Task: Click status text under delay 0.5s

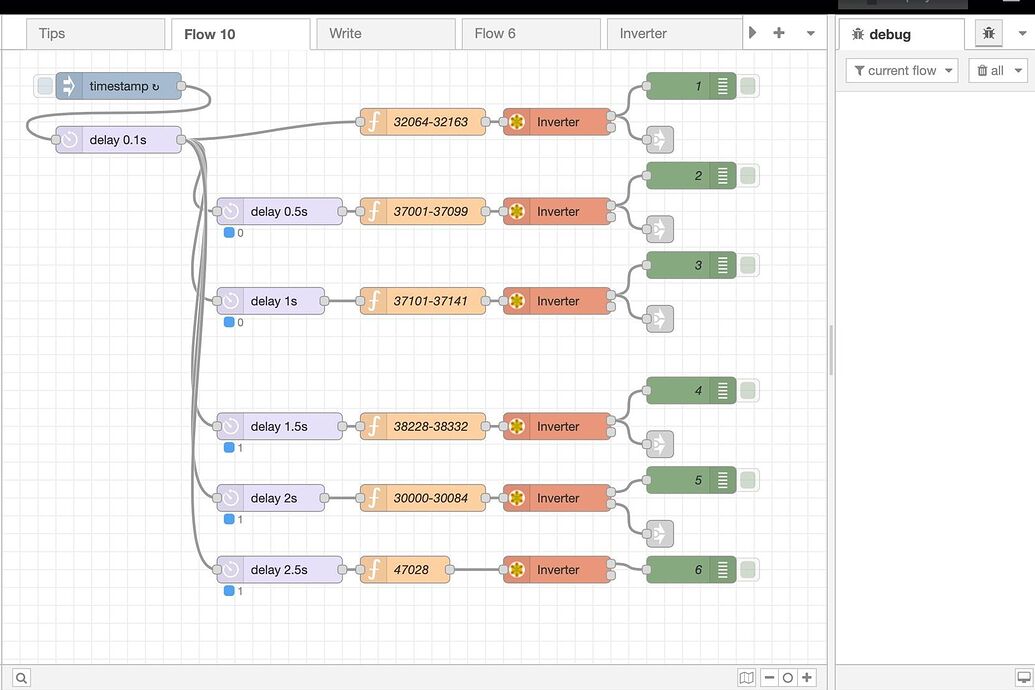Action: click(x=240, y=233)
